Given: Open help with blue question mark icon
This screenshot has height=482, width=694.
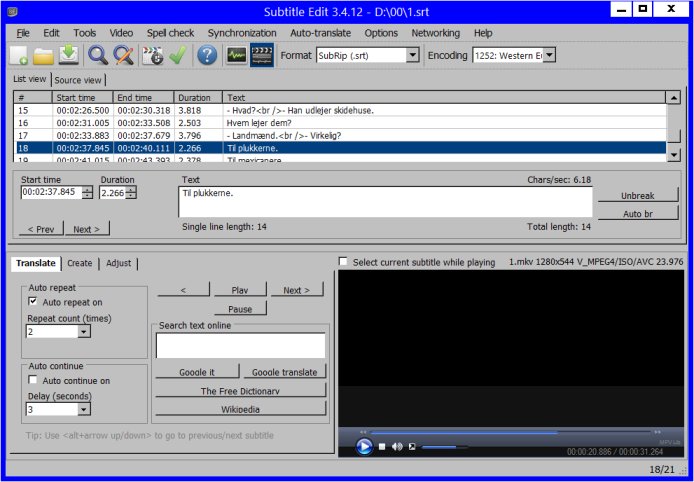Looking at the screenshot, I should [207, 56].
